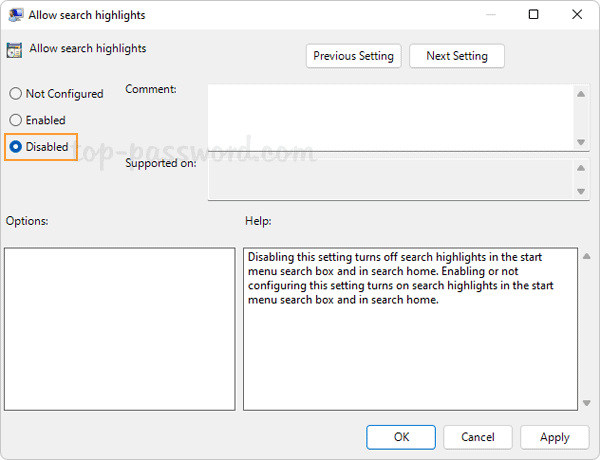Screen dimensions: 600x460
Task: Go to the Previous Setting
Action: 353,56
